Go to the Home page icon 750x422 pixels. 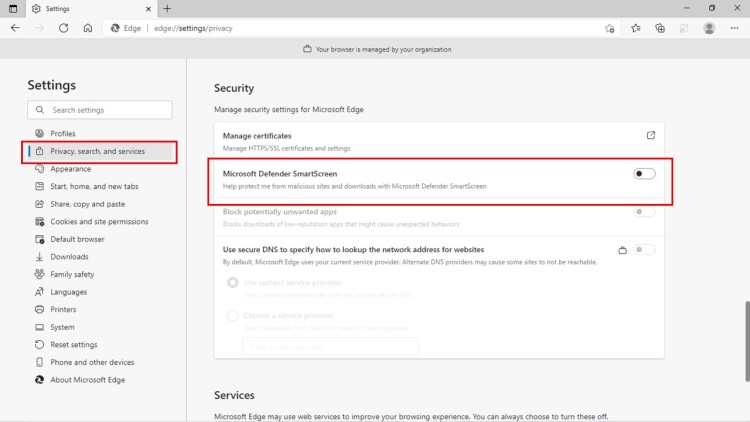click(88, 28)
